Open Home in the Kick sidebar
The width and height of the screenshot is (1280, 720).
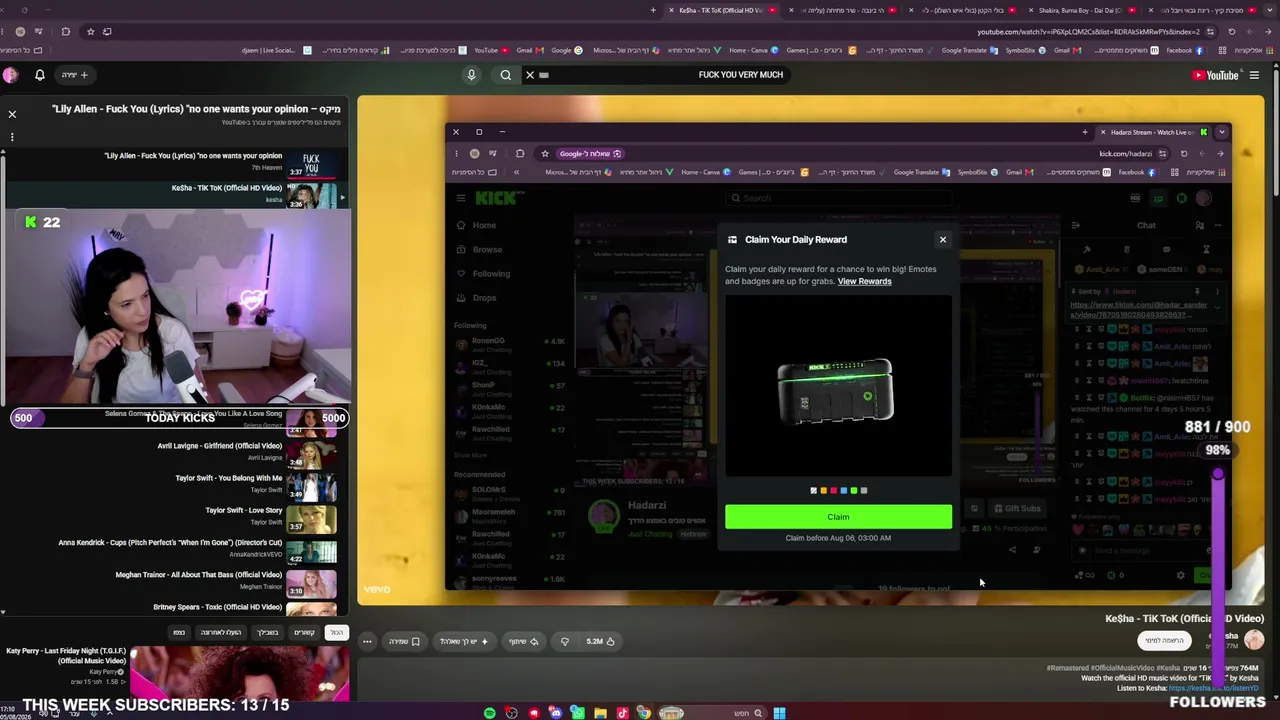coord(484,225)
